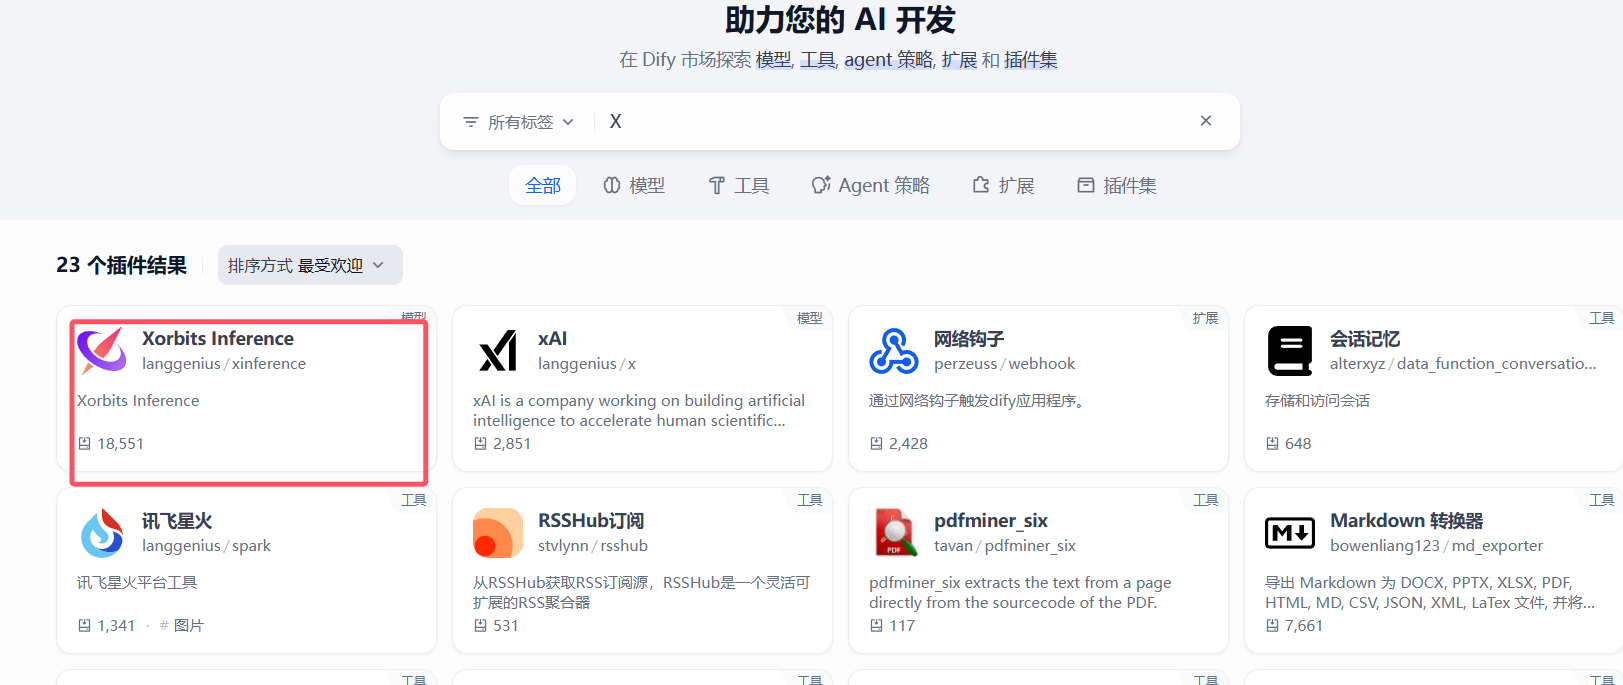Click the install count icon beside 1,341
This screenshot has height=685, width=1623.
85,625
